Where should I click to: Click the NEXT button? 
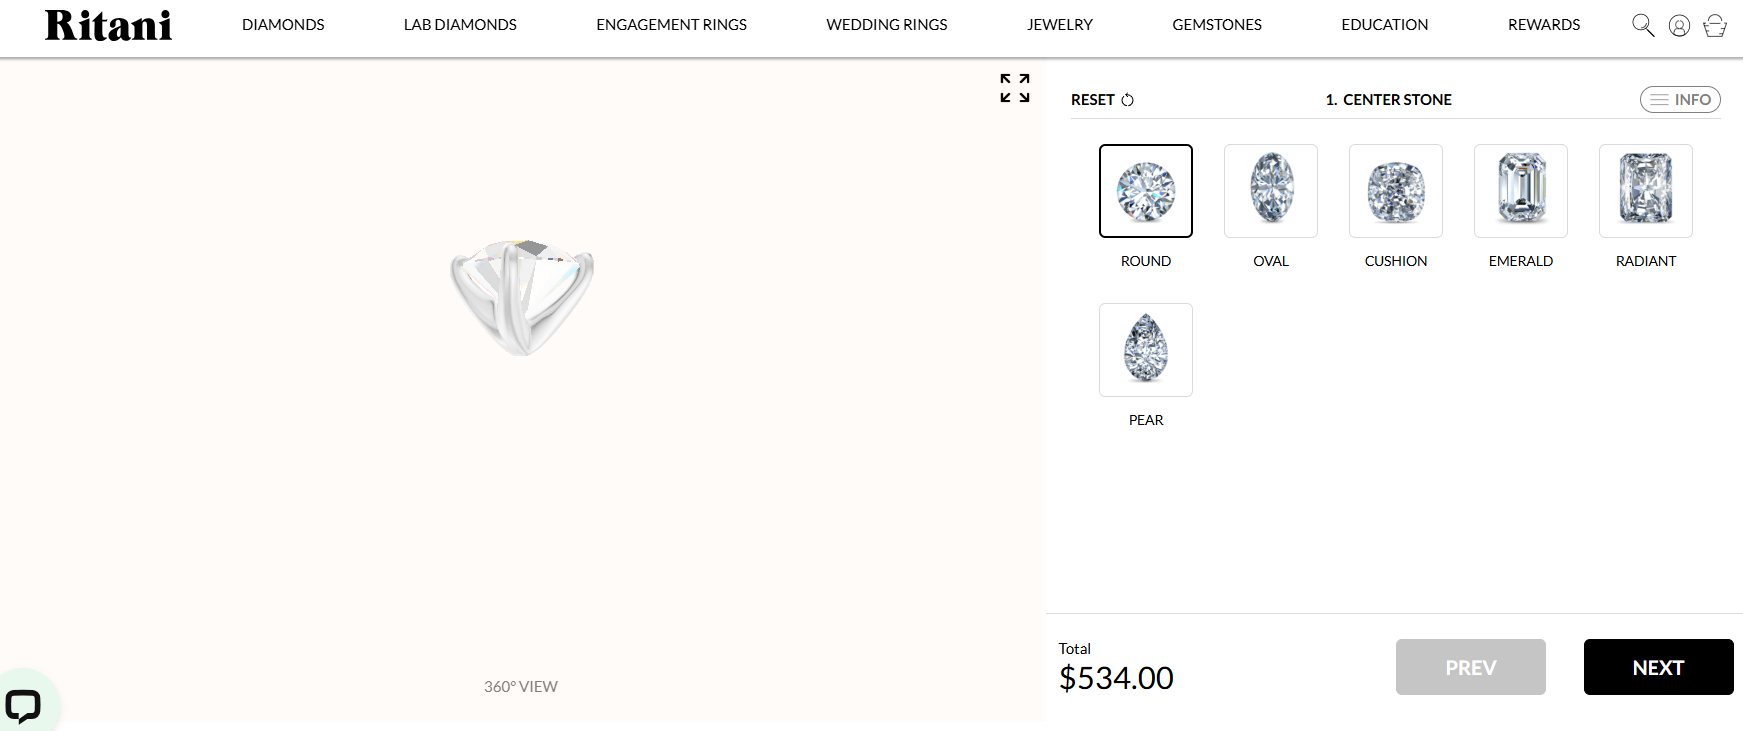click(1658, 667)
